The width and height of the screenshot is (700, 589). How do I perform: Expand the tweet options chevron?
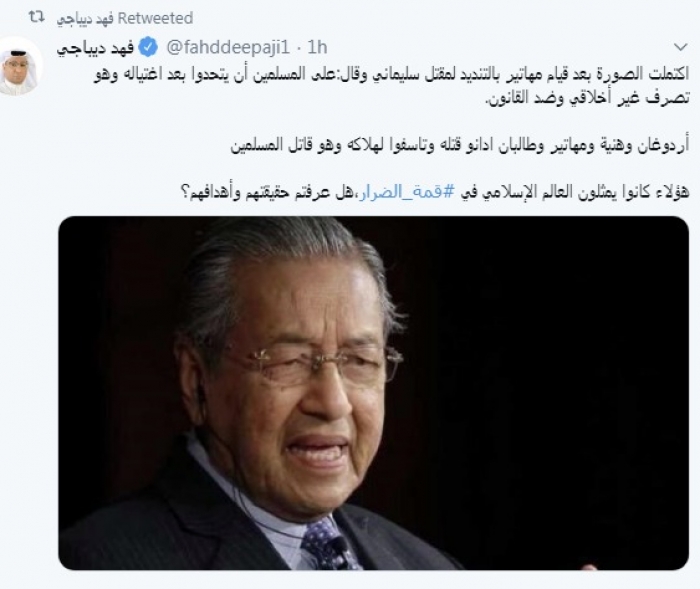680,46
